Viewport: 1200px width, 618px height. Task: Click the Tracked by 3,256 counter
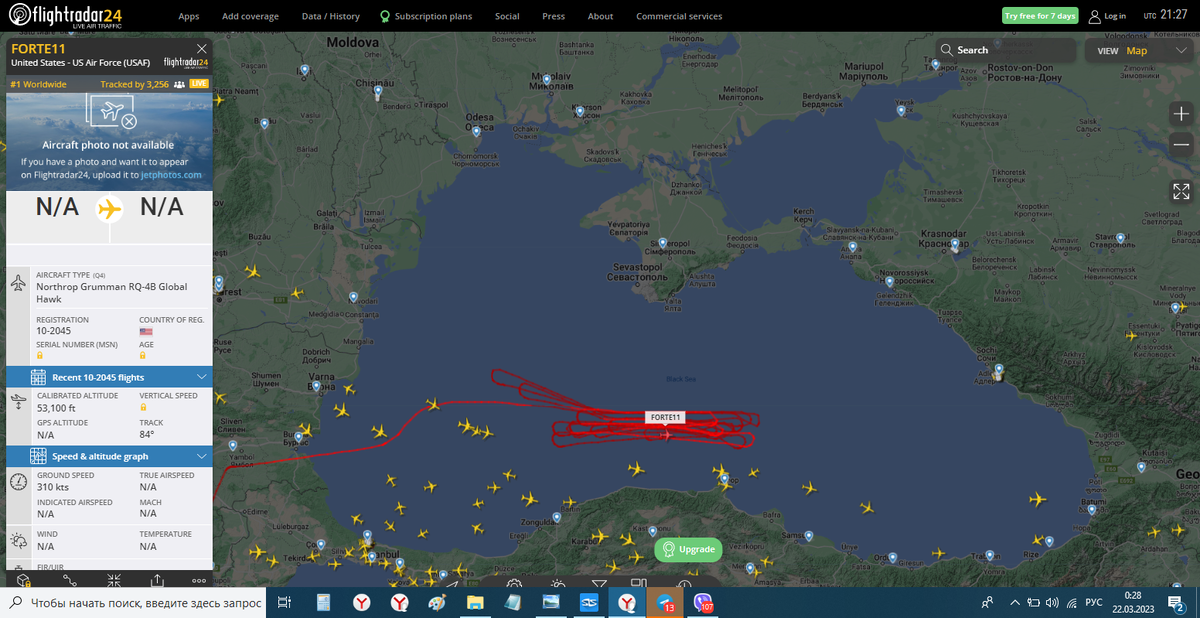[142, 85]
